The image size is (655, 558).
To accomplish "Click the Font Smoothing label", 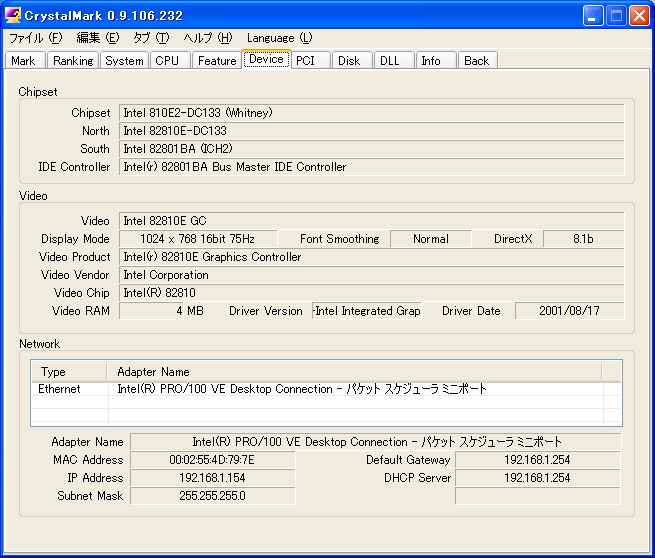I will [x=340, y=239].
